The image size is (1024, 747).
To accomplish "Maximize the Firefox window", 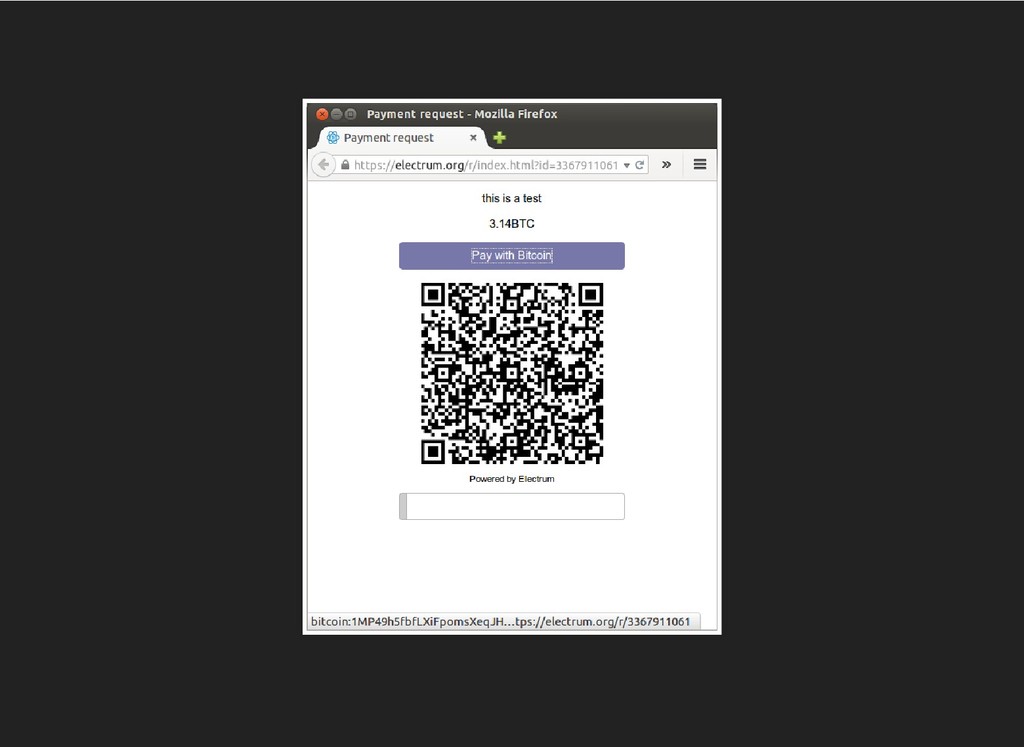I will coord(351,114).
